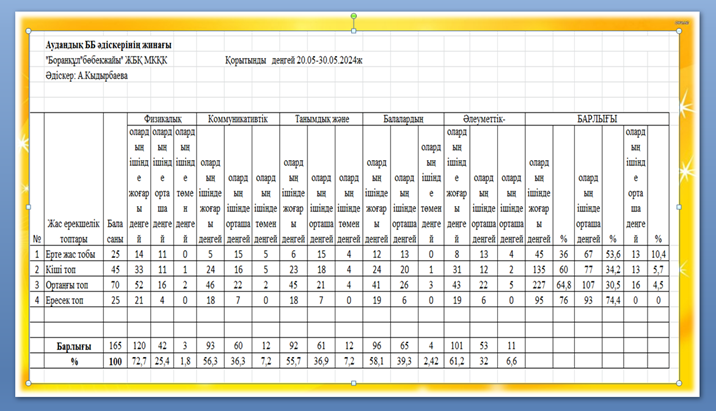
Task: Click 'Қорытынды деңгей 20.05-30.05.2024ж' text
Action: click(x=293, y=60)
